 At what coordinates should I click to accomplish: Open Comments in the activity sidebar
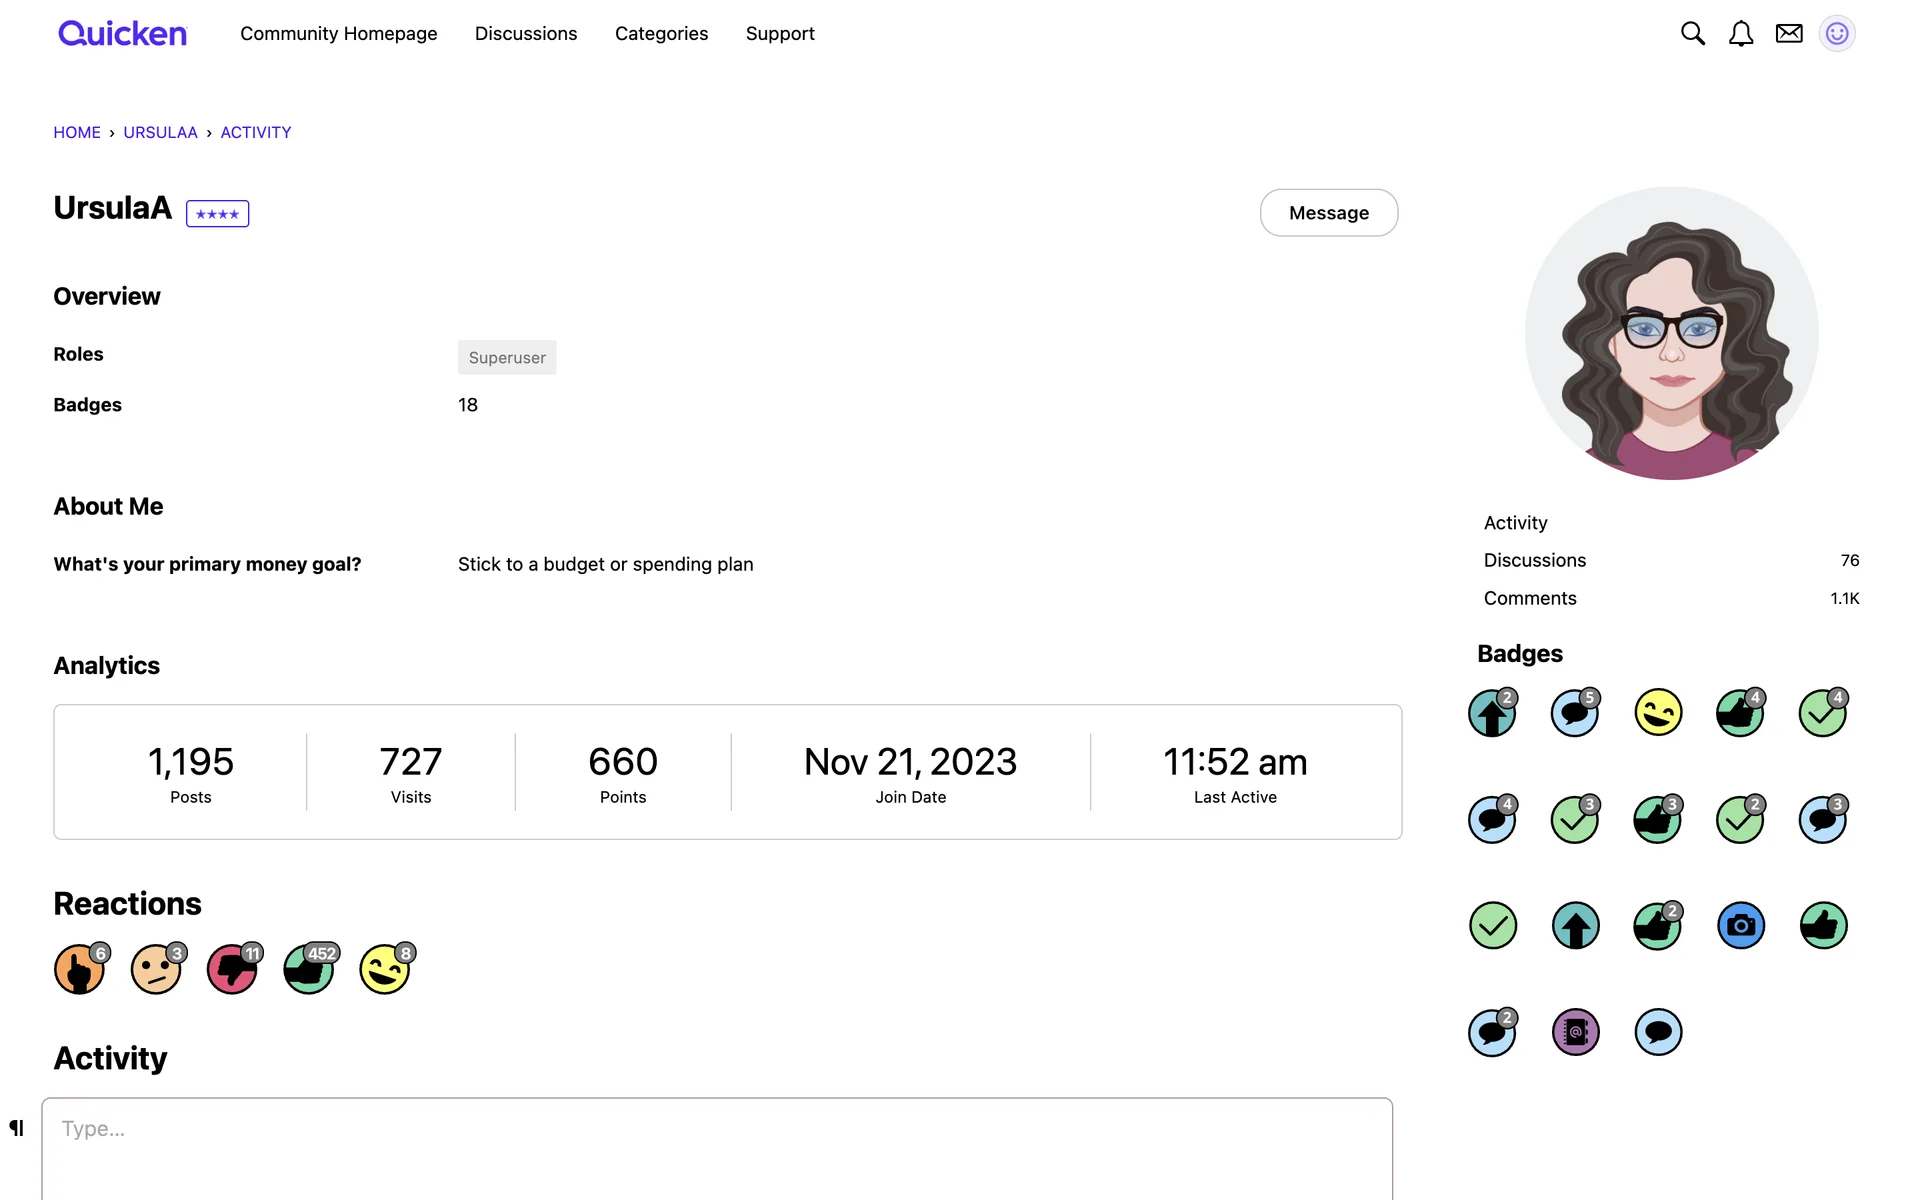[x=1530, y=598]
